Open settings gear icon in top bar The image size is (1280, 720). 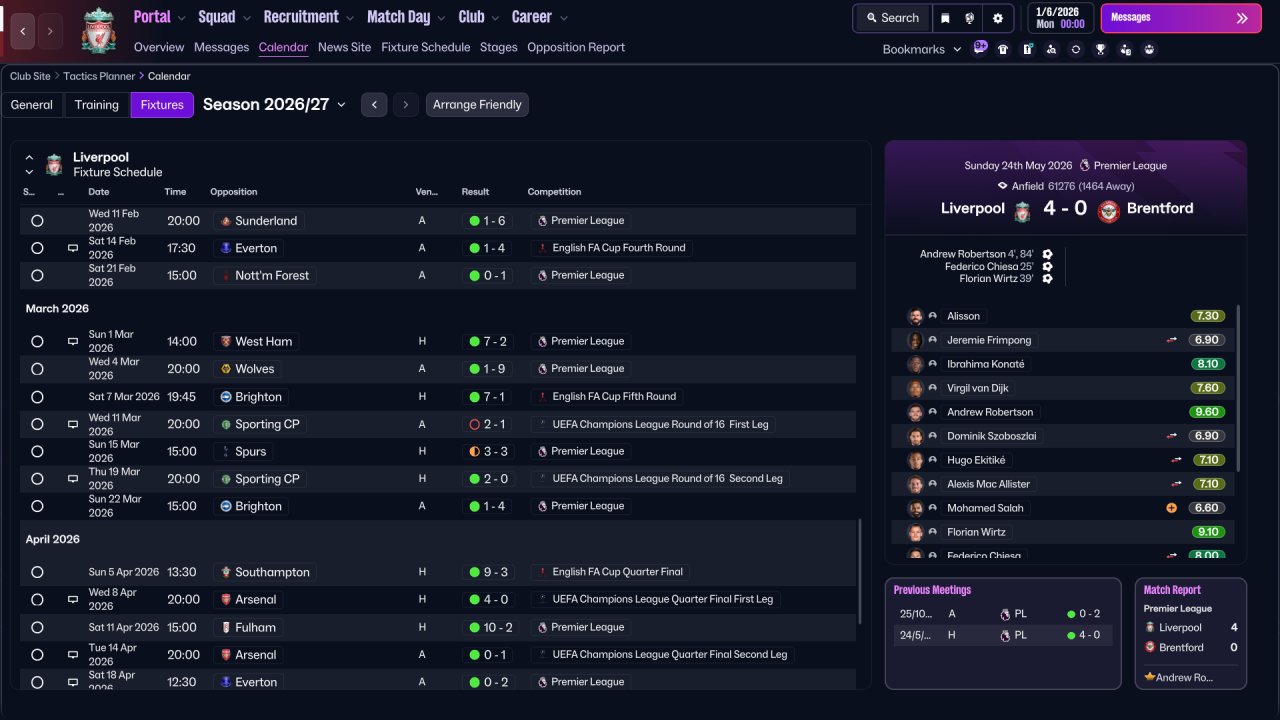pyautogui.click(x=997, y=18)
